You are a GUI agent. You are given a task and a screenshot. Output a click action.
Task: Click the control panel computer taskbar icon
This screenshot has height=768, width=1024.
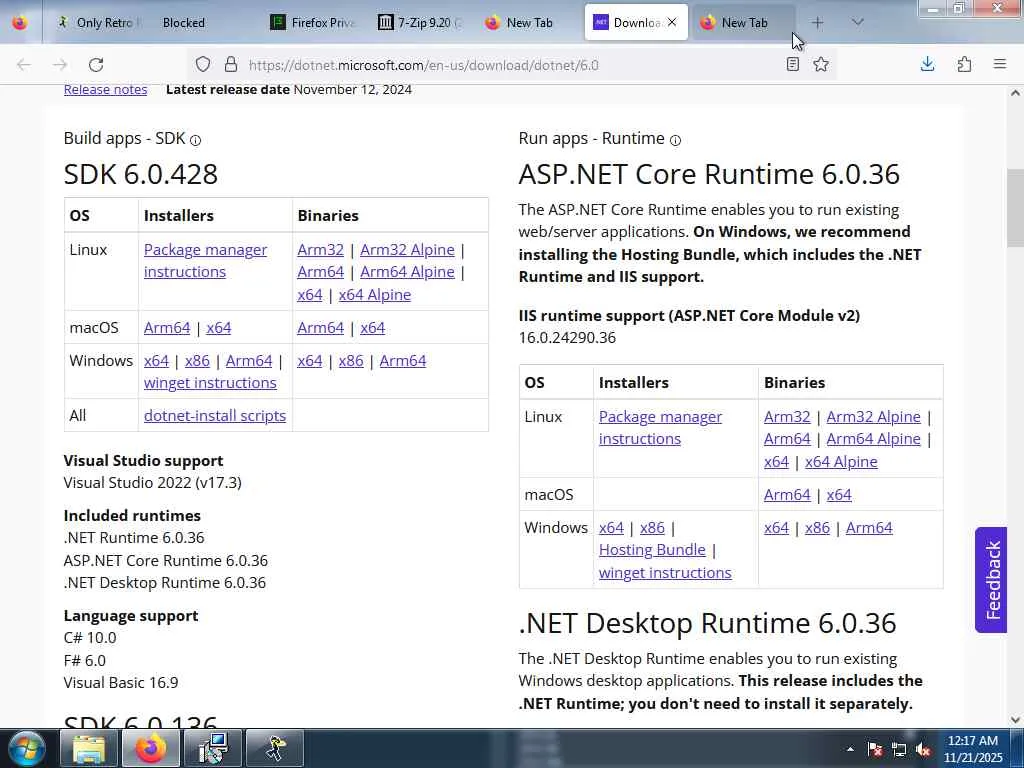pos(212,748)
